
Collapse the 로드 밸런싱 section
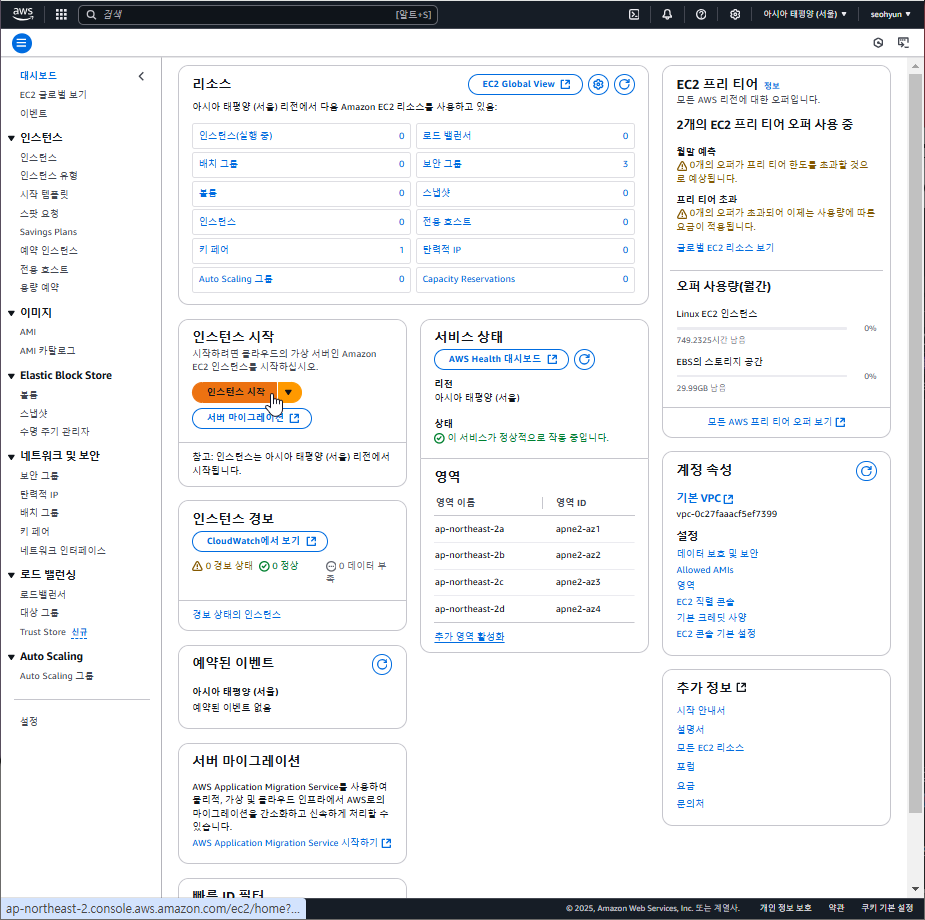click(11, 575)
